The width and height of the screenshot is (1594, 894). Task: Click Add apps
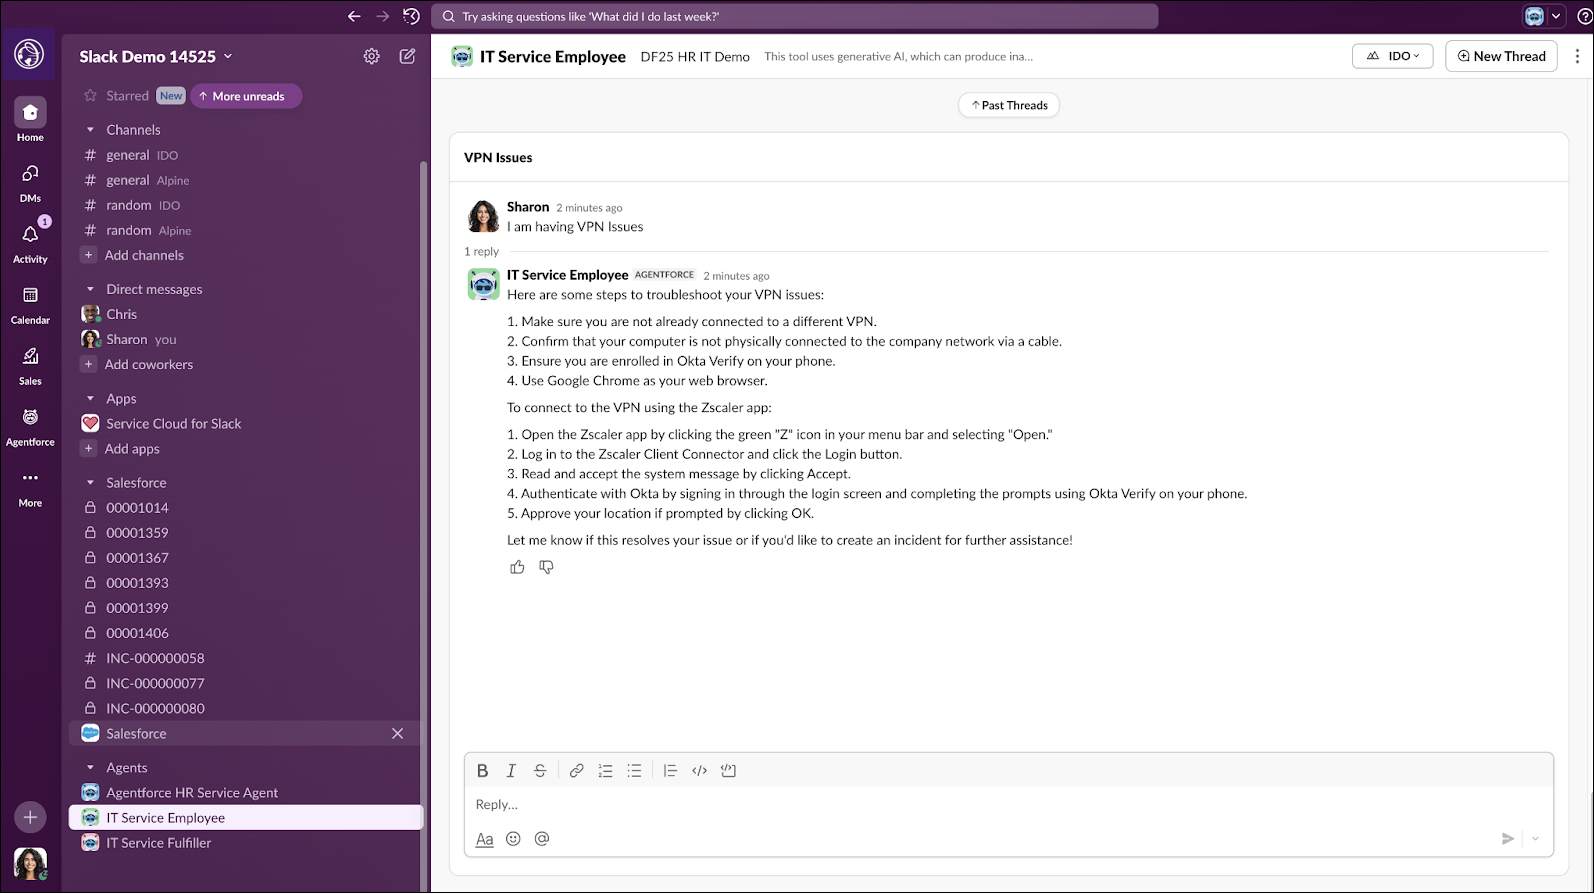tap(132, 449)
